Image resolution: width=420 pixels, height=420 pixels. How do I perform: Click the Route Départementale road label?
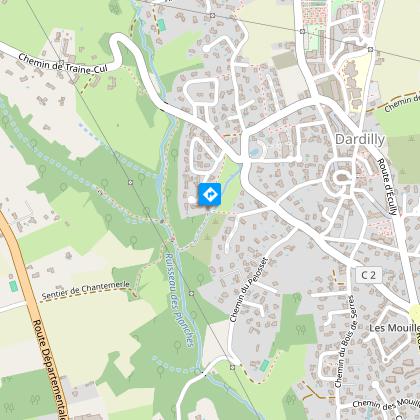click(x=51, y=369)
